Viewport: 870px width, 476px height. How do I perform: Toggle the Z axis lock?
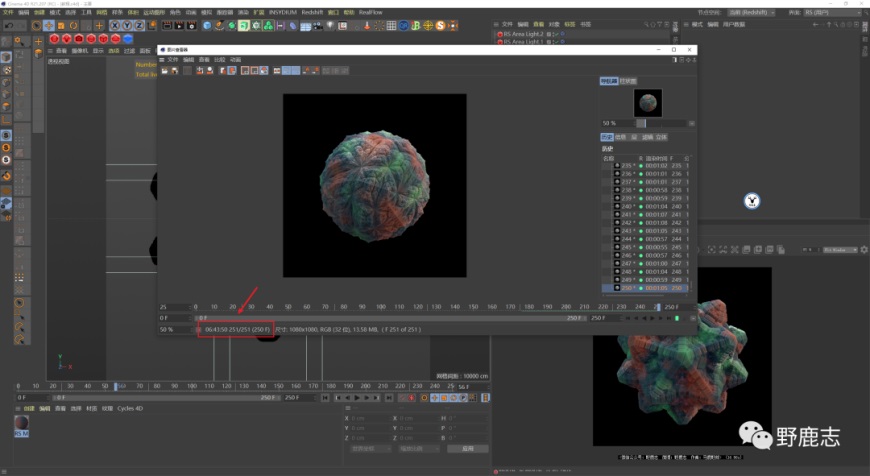coord(139,26)
